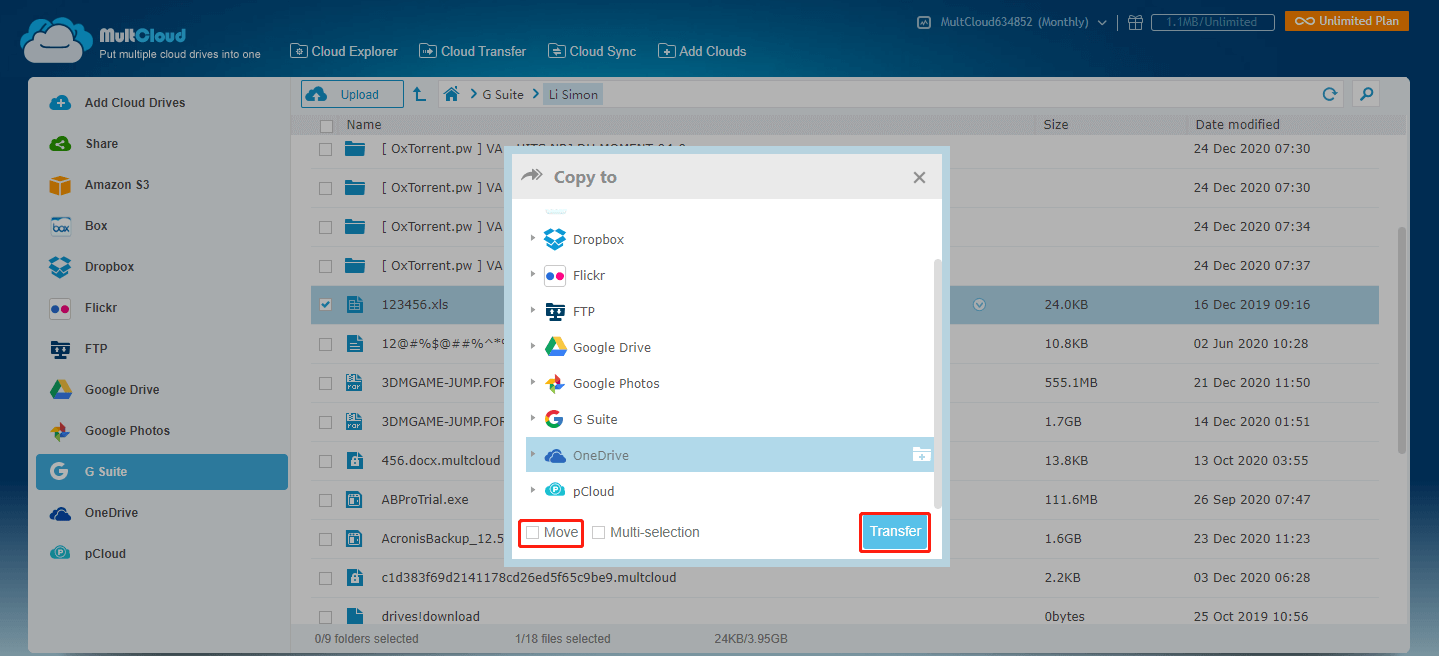This screenshot has height=656, width=1439.
Task: Sort by Name column header
Action: (x=364, y=125)
